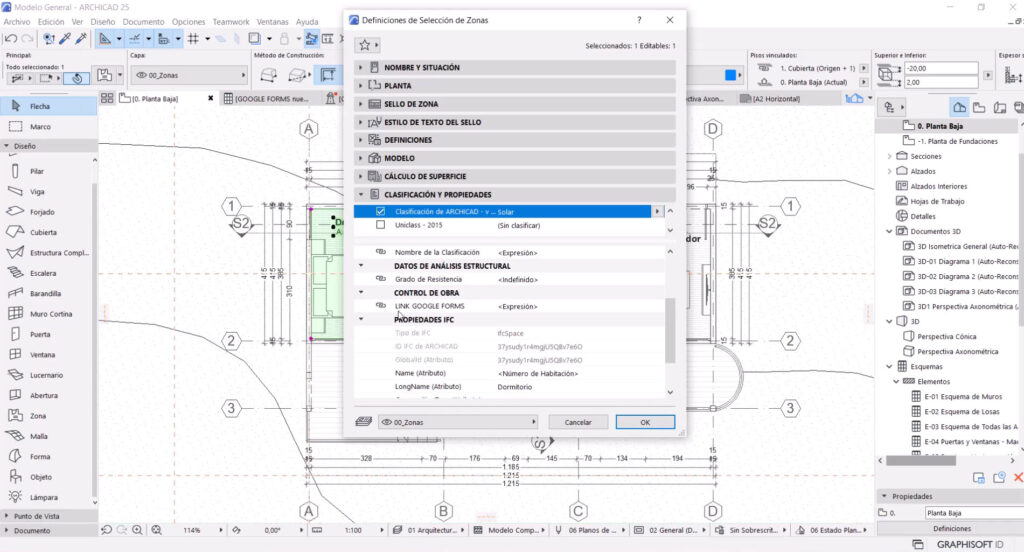The width and height of the screenshot is (1024, 552).
Task: Click the blue color swatch in info box
Action: tap(733, 75)
